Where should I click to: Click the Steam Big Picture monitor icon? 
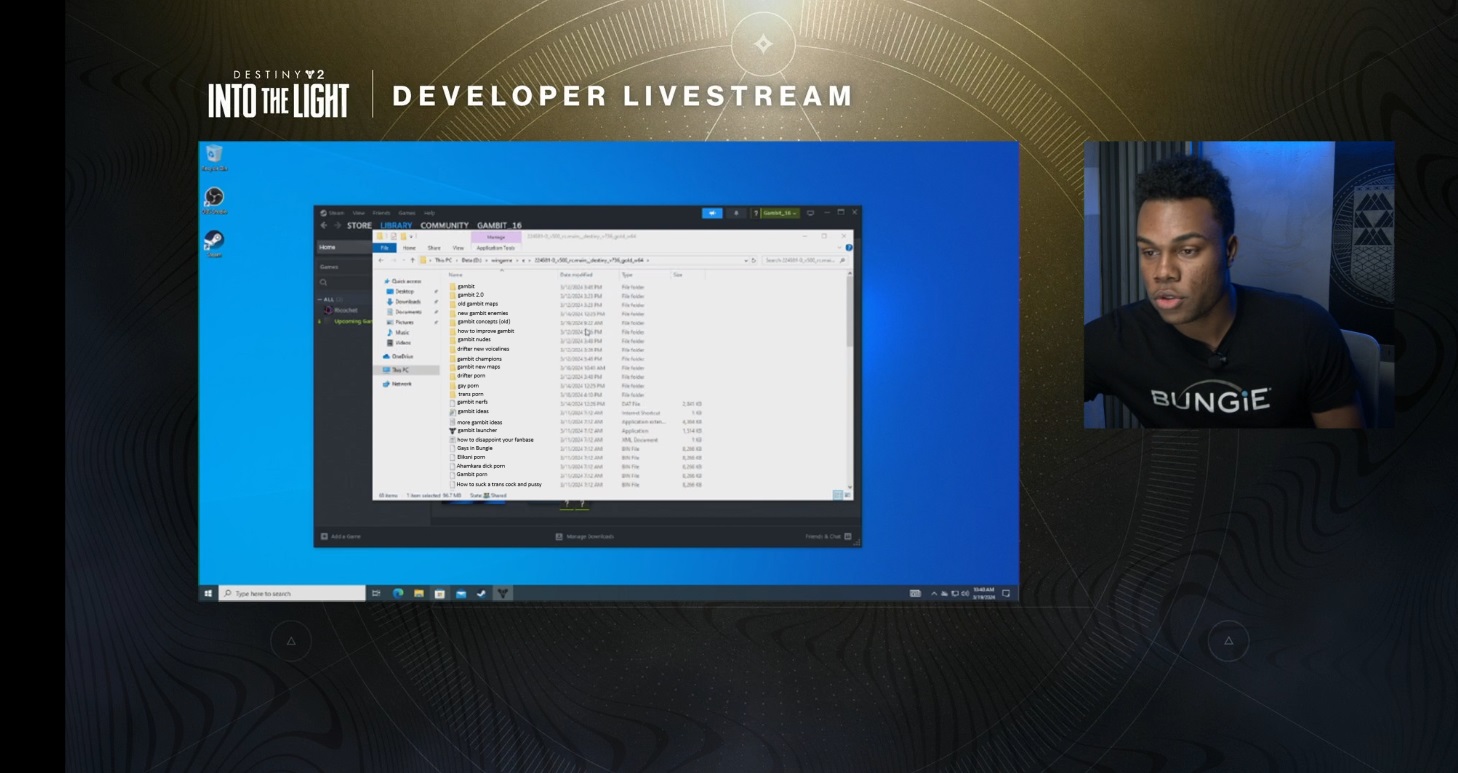pos(810,213)
